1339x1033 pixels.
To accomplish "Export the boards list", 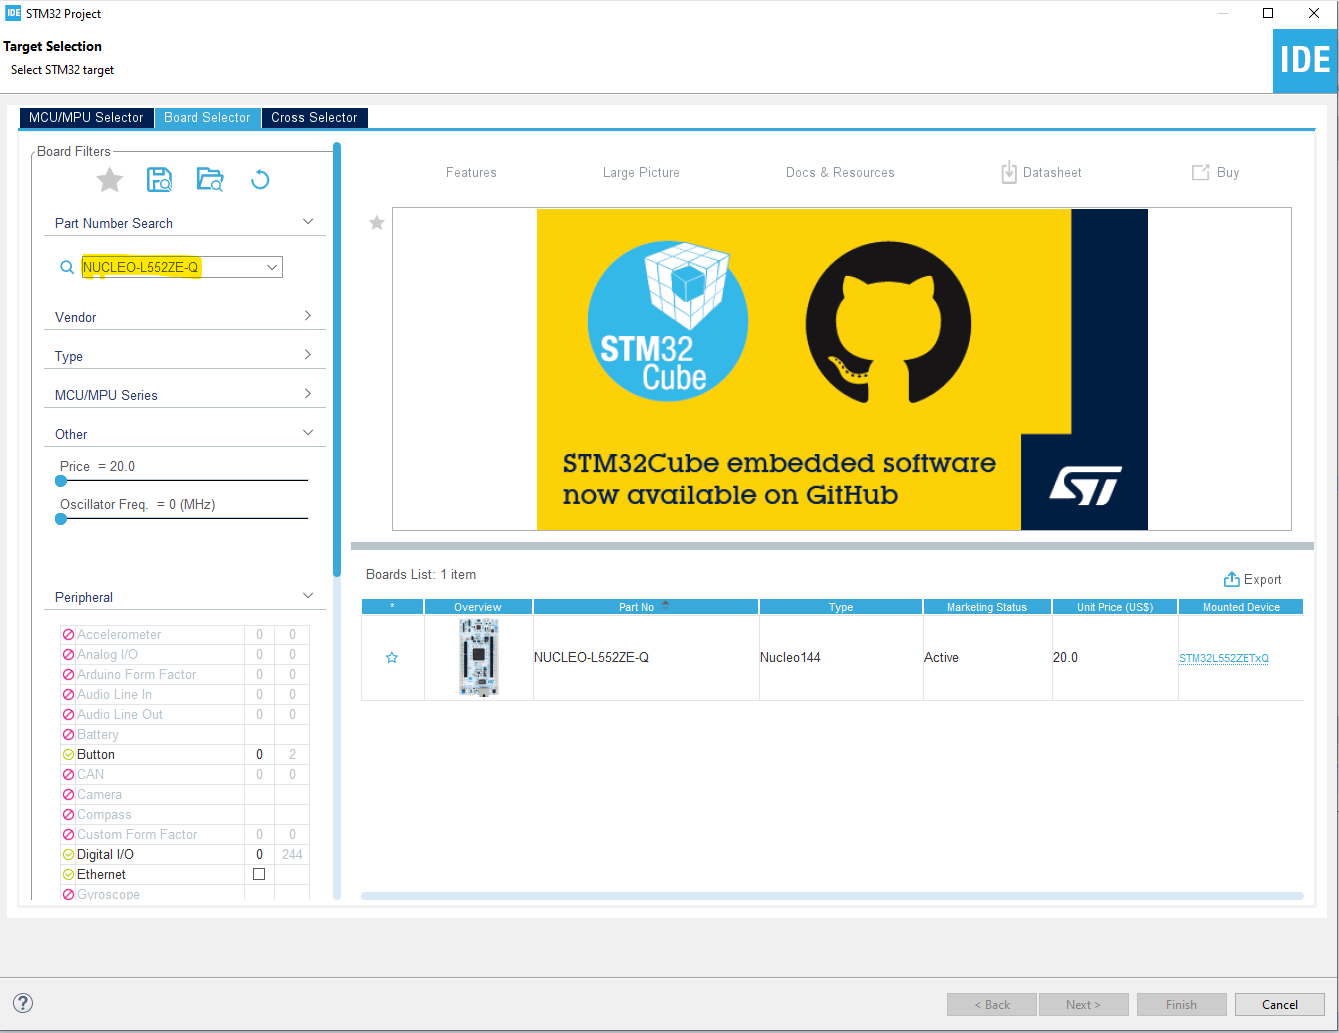I will pos(1252,579).
